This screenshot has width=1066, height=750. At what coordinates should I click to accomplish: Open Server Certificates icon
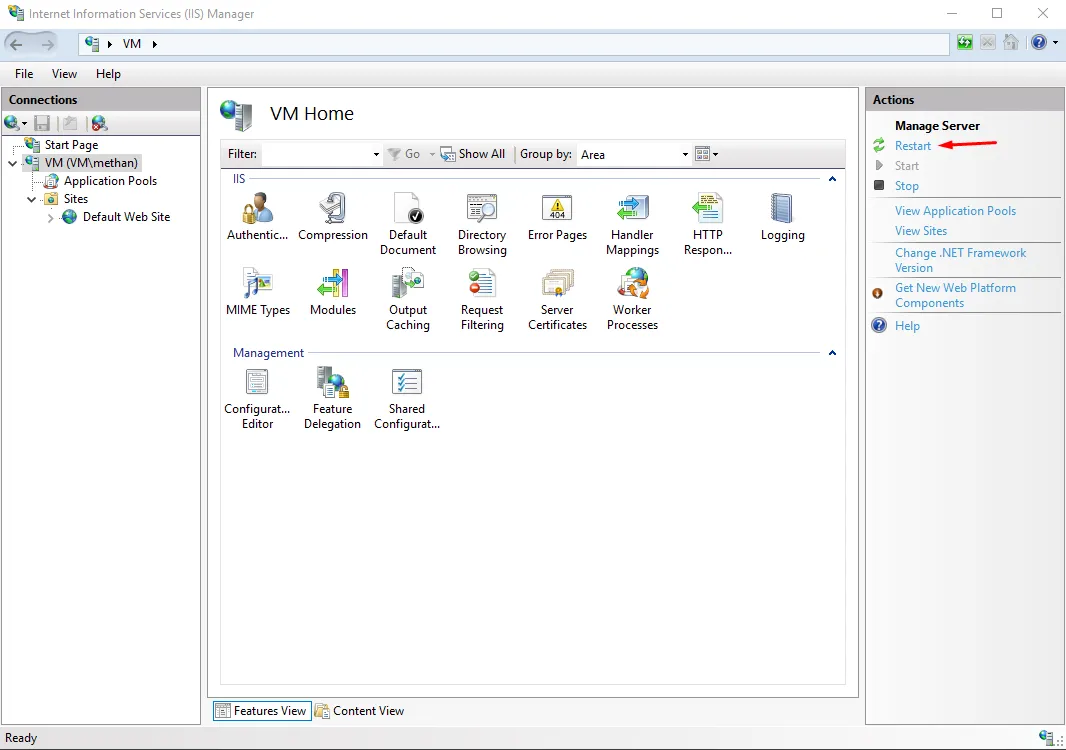click(557, 285)
